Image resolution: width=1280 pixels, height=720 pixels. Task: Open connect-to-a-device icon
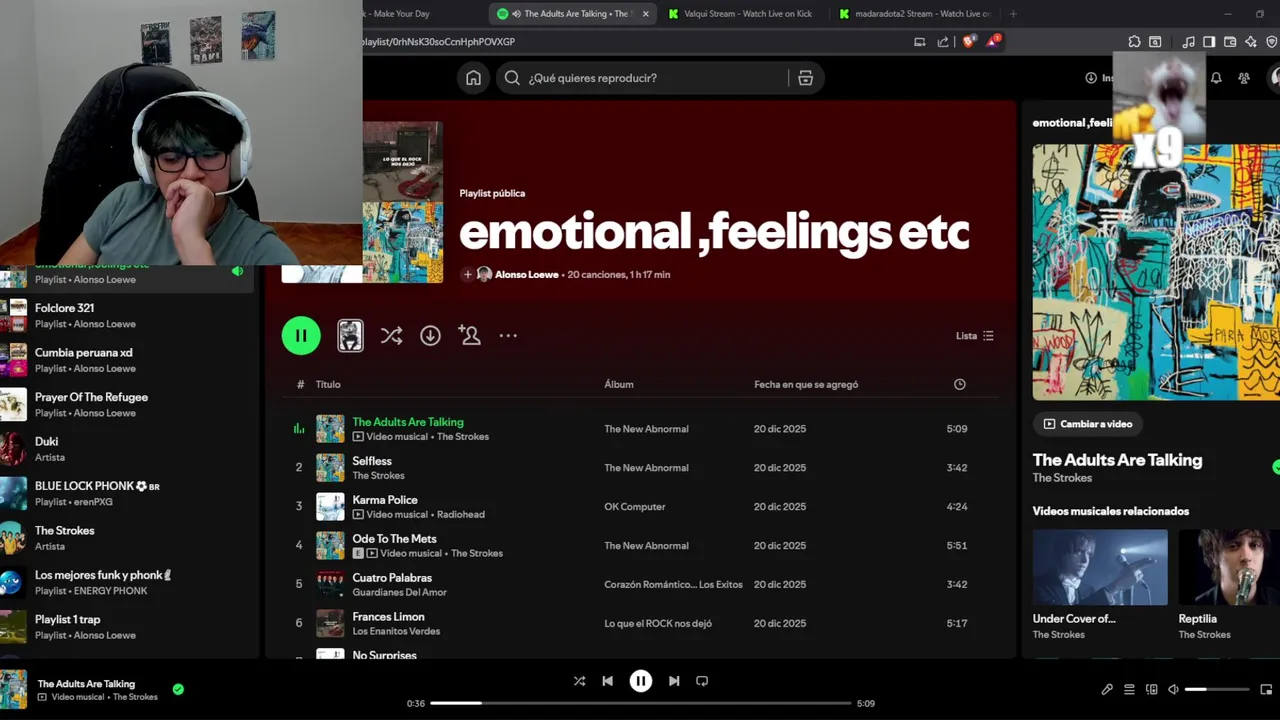[1151, 690]
